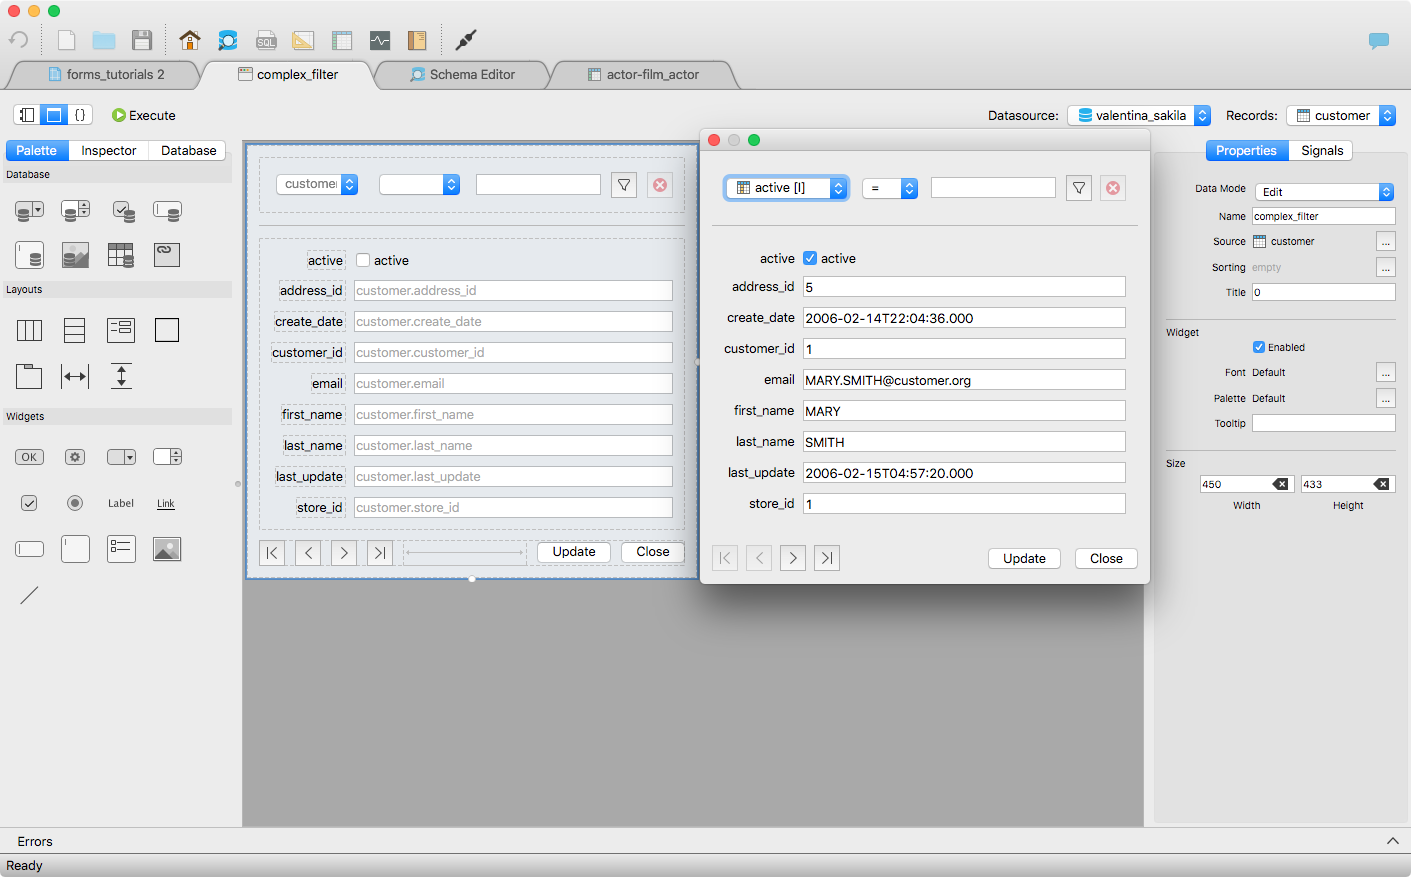Select the Image widget in the Palette
Viewport: 1411px width, 877px height.
point(166,548)
